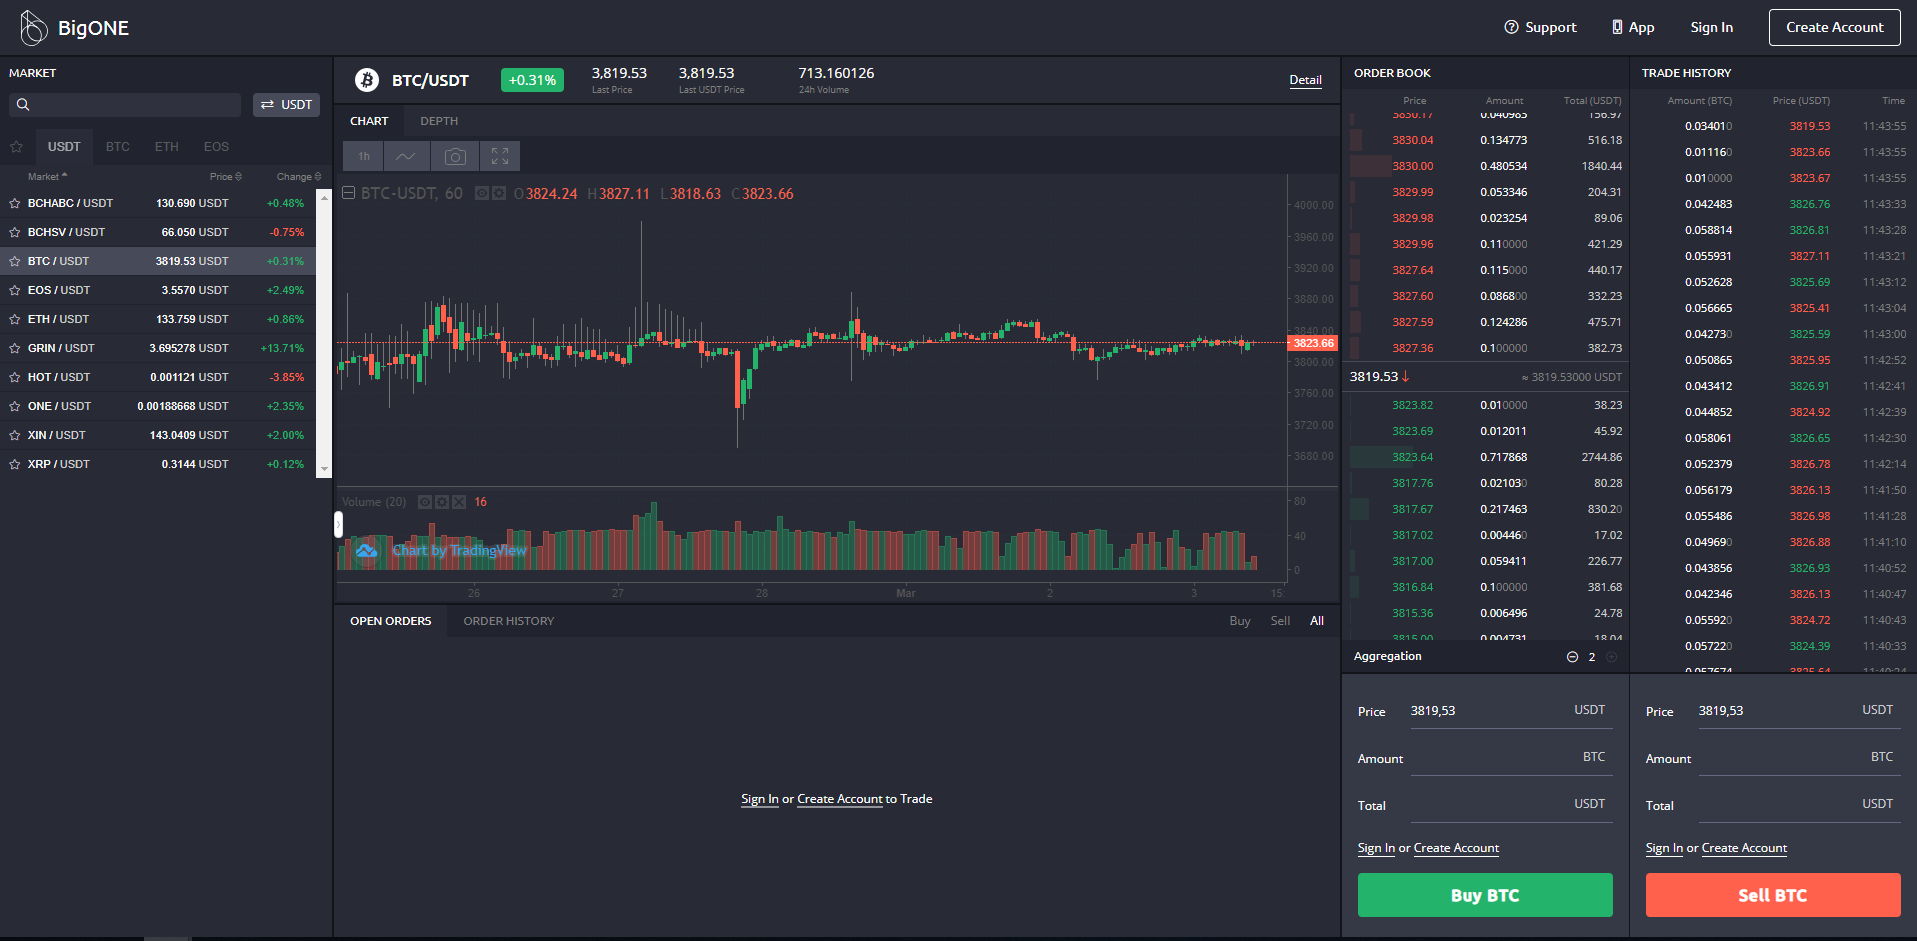Select the GRIN / USDT market row
The image size is (1917, 941).
tap(158, 348)
